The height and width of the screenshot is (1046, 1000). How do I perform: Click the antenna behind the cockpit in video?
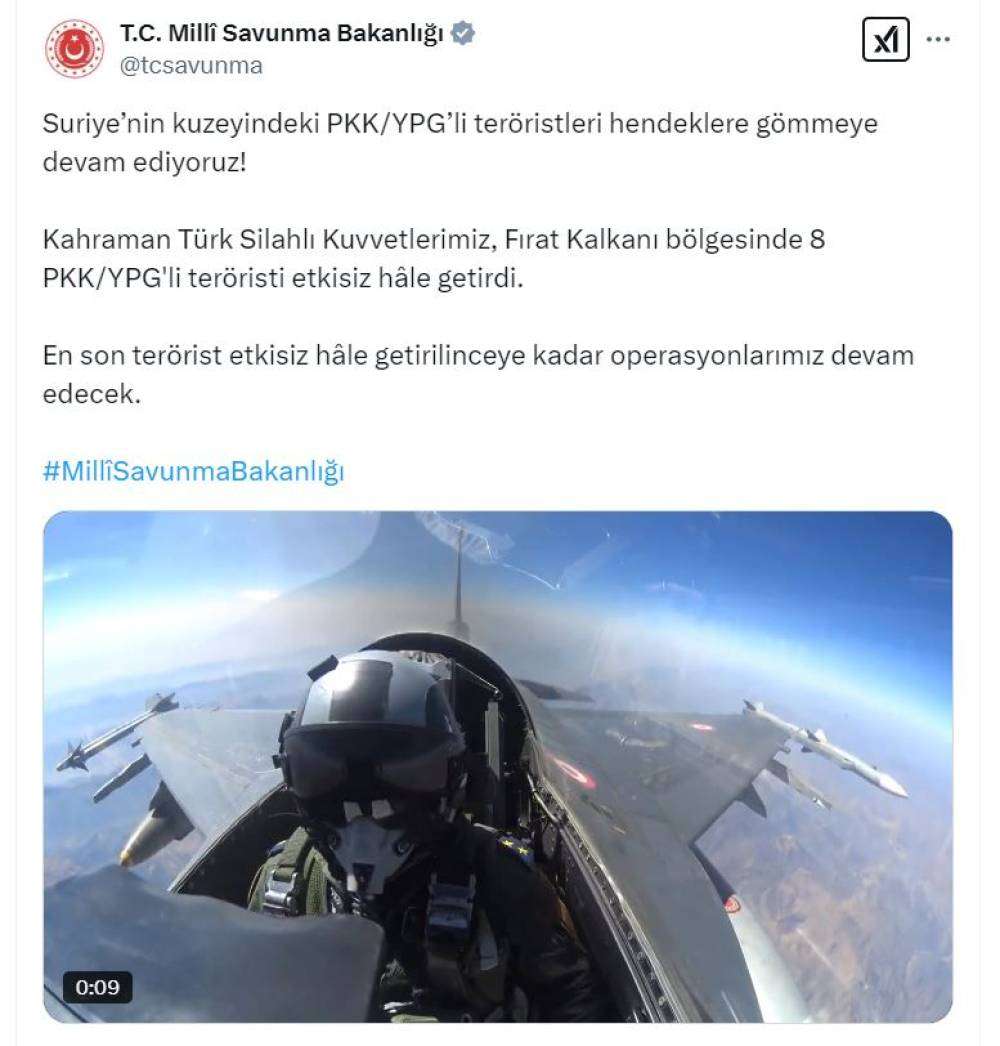[x=458, y=579]
